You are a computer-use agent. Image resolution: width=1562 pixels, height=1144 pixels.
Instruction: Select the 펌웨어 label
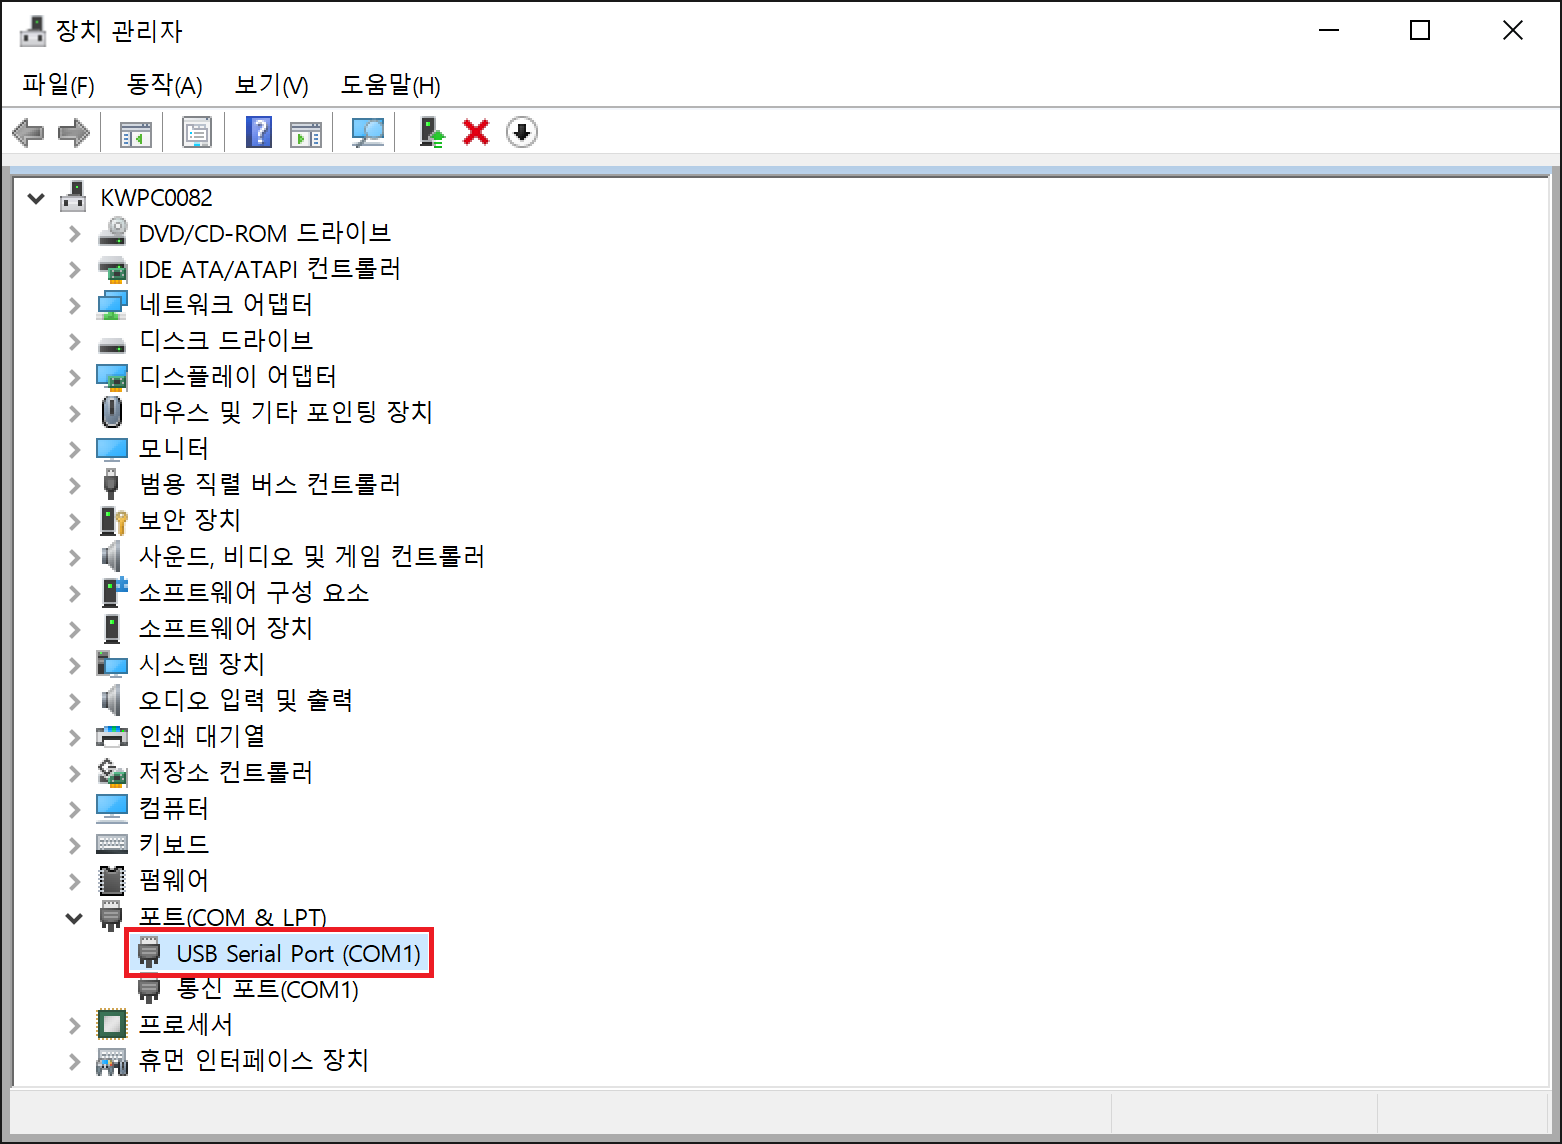click(173, 880)
